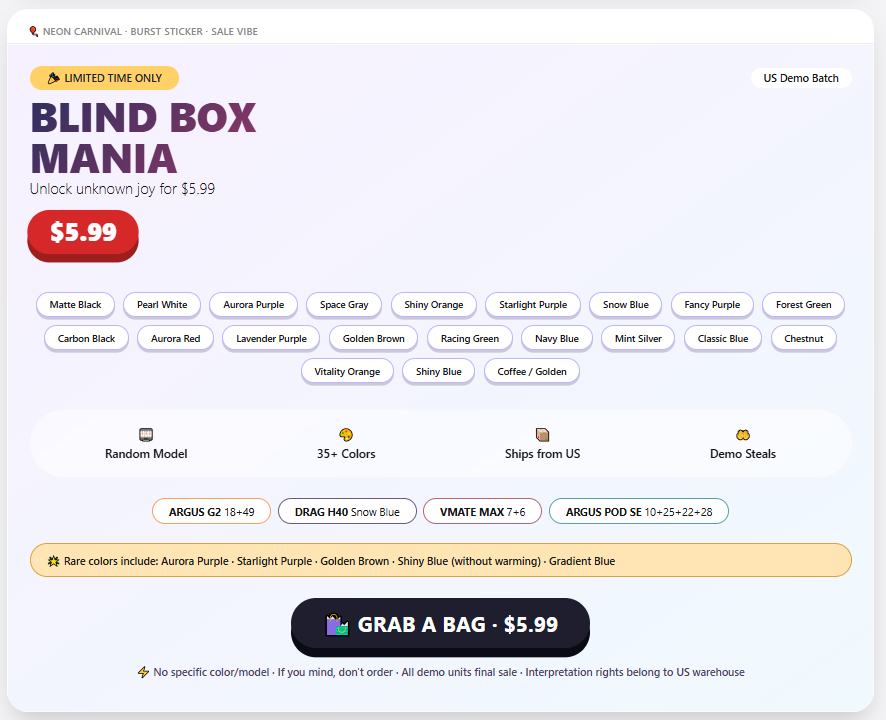Click the collision spark icon in rare colors banner

pyautogui.click(x=53, y=560)
